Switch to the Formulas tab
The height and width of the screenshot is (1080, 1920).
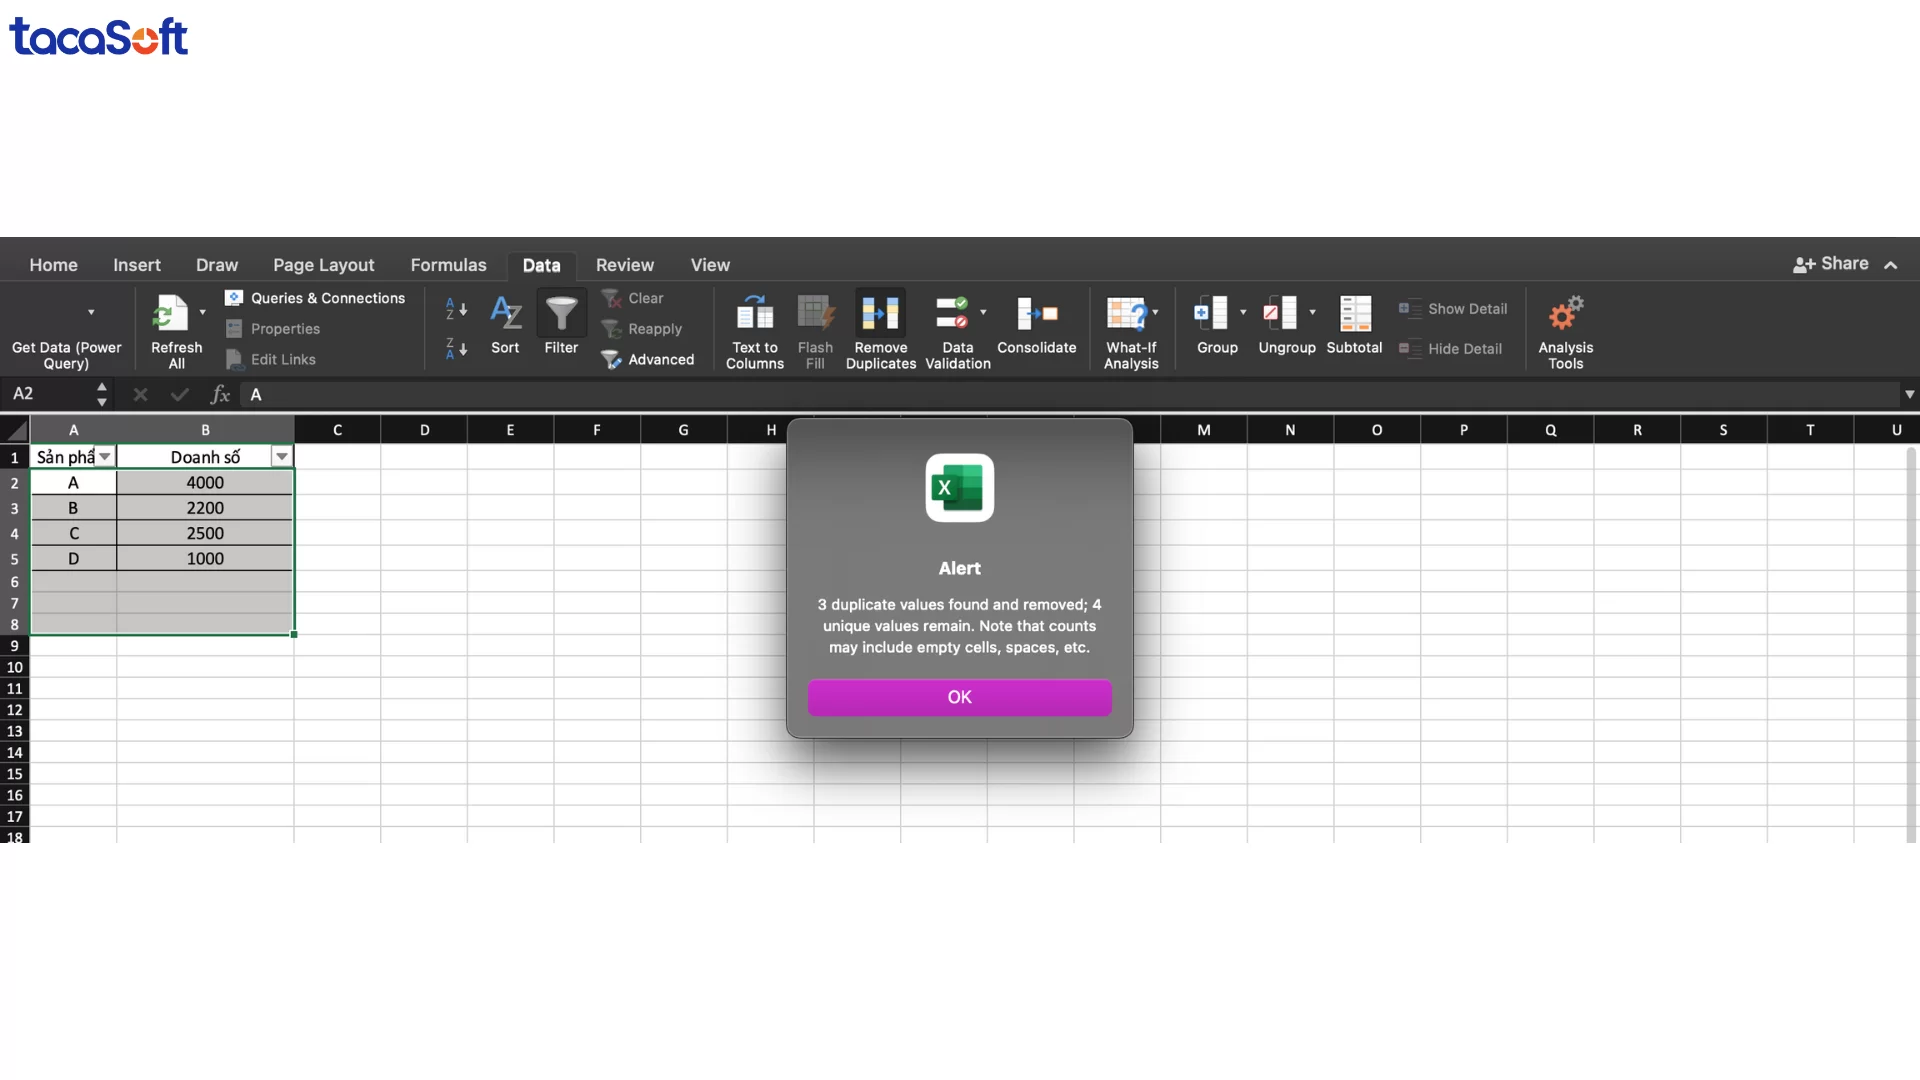(x=448, y=264)
